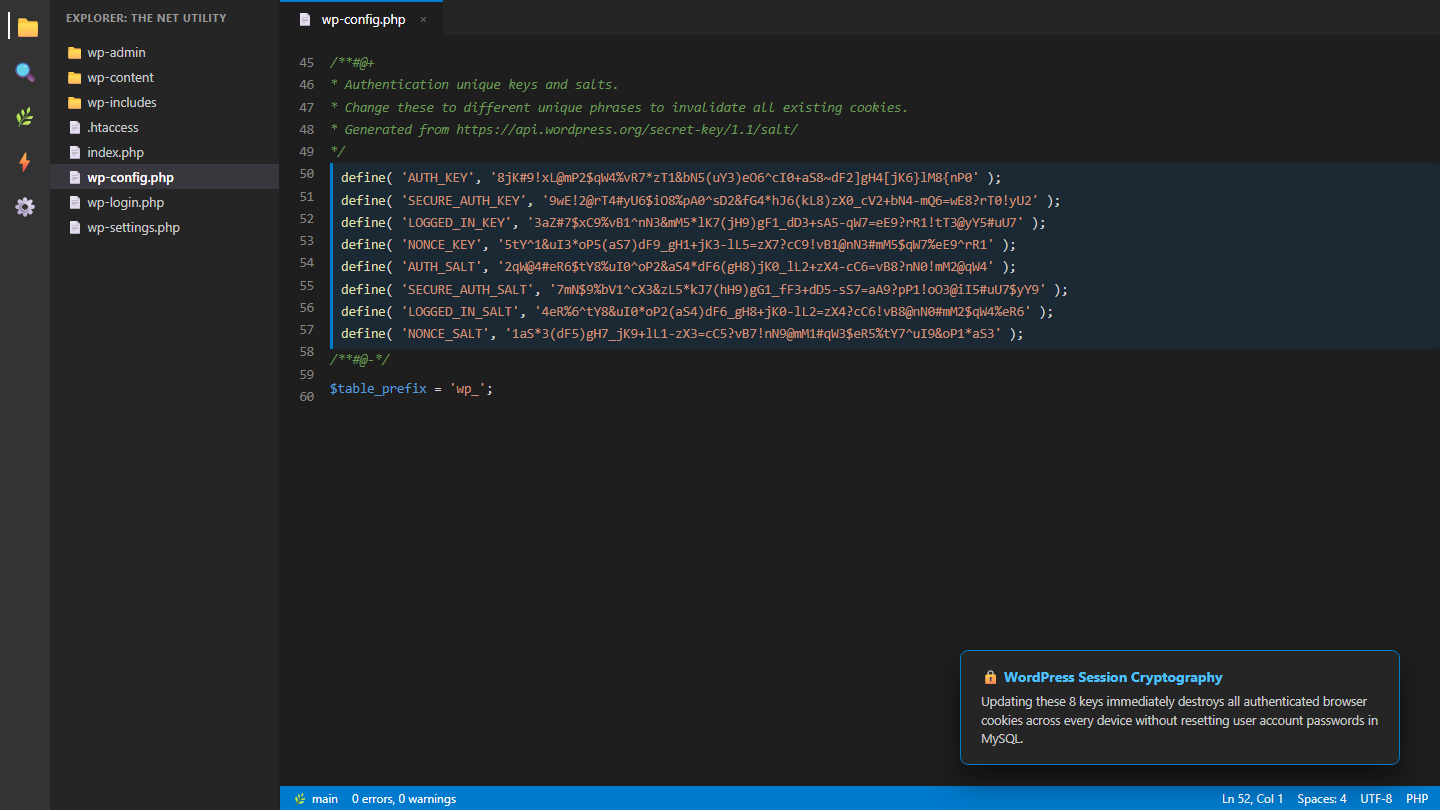Click the branch icon in status bar
The image size is (1440, 810).
coord(299,799)
